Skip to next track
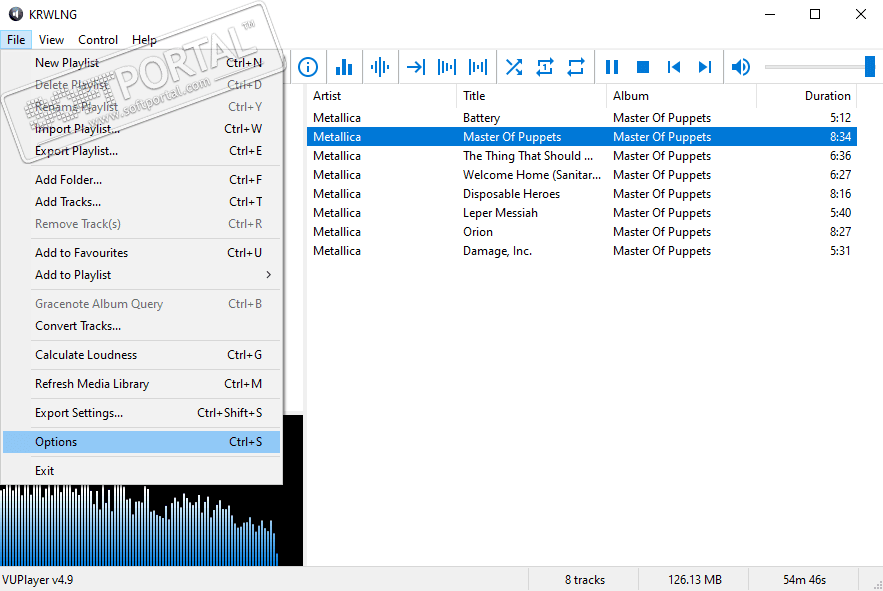Screen dimensions: 883x591 (704, 67)
